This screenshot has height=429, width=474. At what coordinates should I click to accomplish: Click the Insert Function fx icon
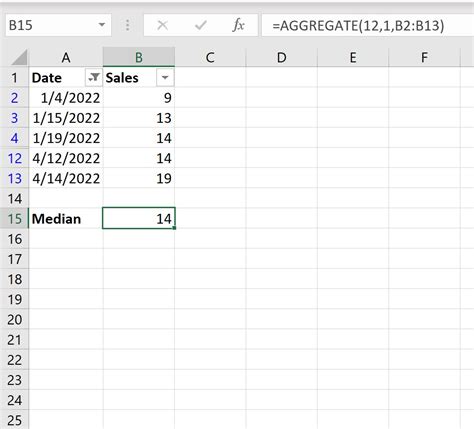tap(238, 25)
